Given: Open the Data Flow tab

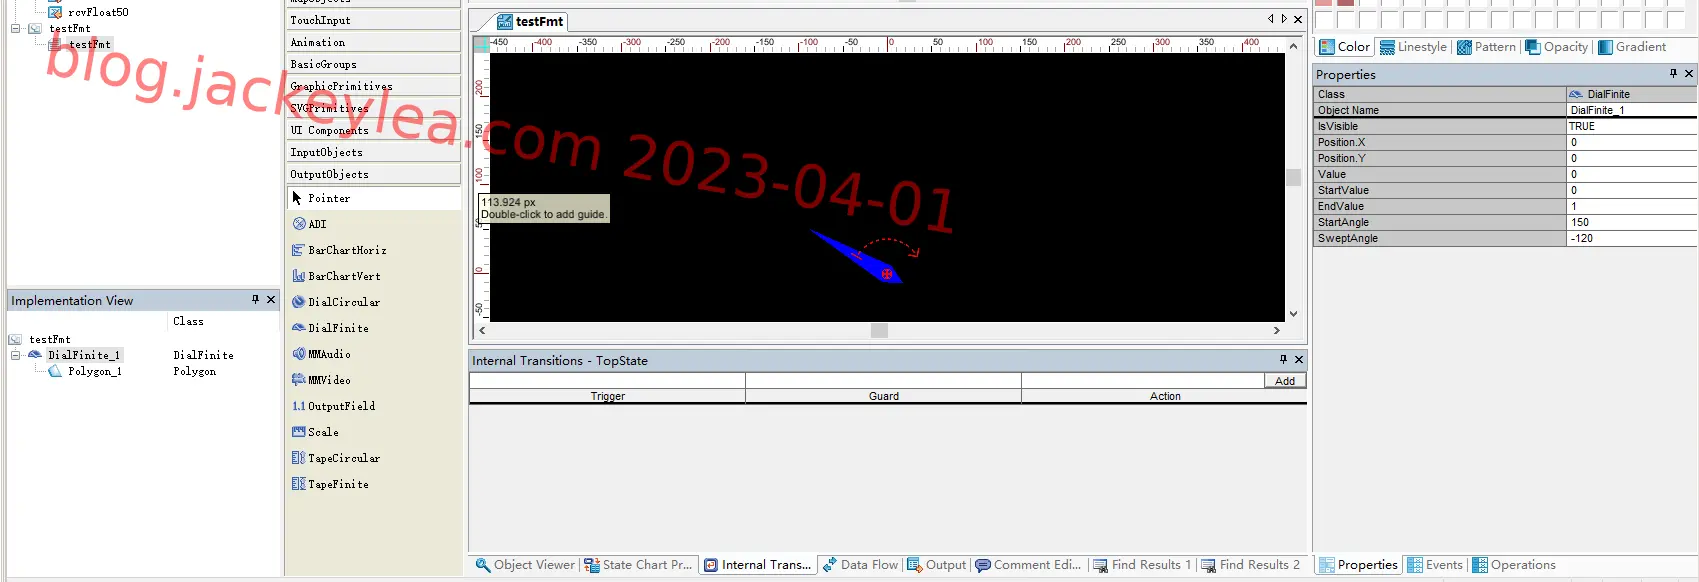Looking at the screenshot, I should click(x=860, y=565).
